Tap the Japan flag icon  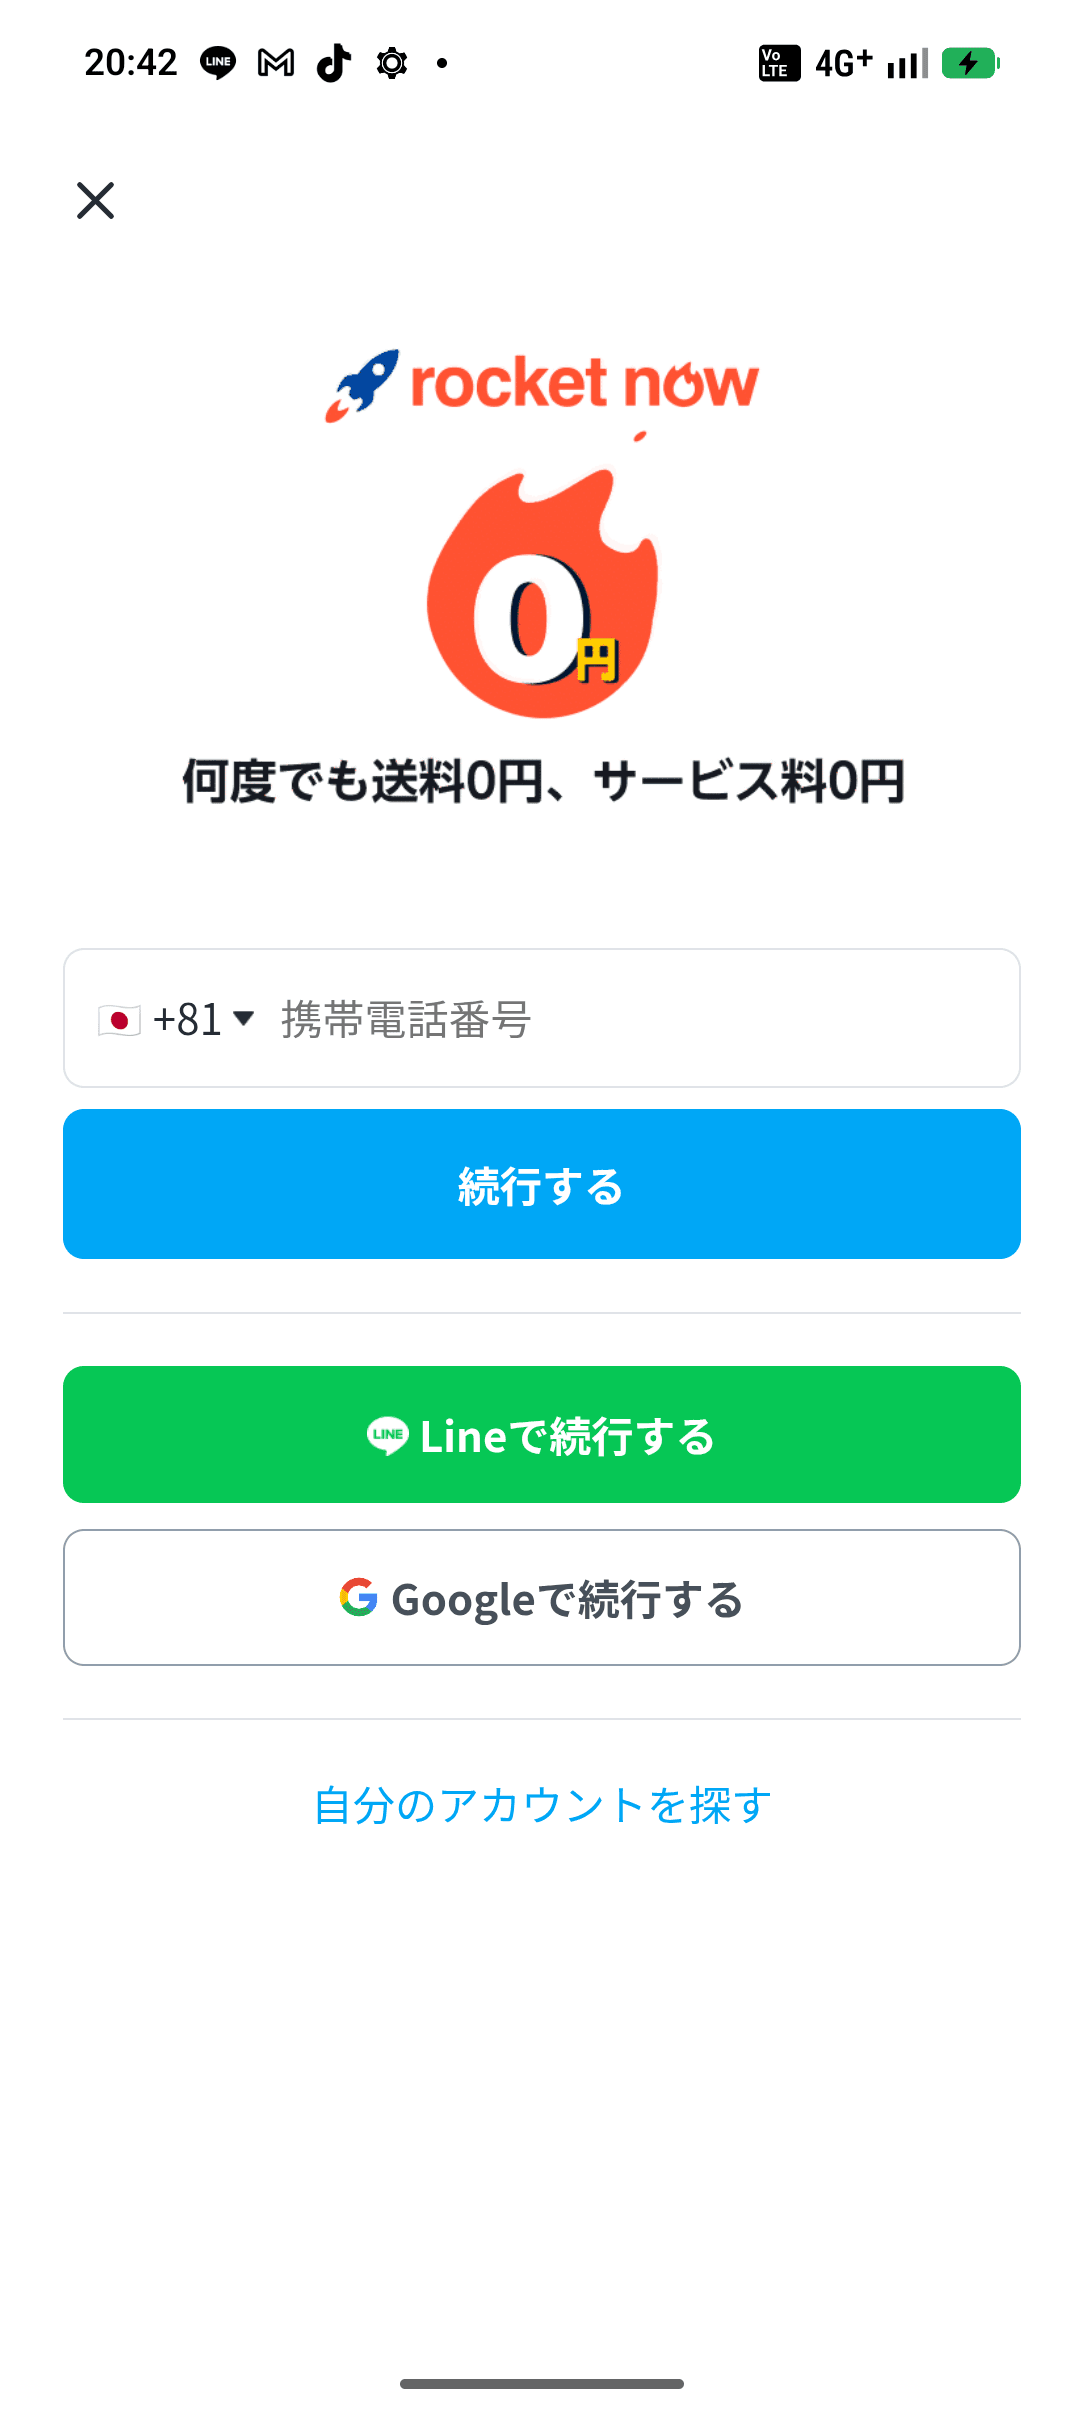tap(119, 1020)
